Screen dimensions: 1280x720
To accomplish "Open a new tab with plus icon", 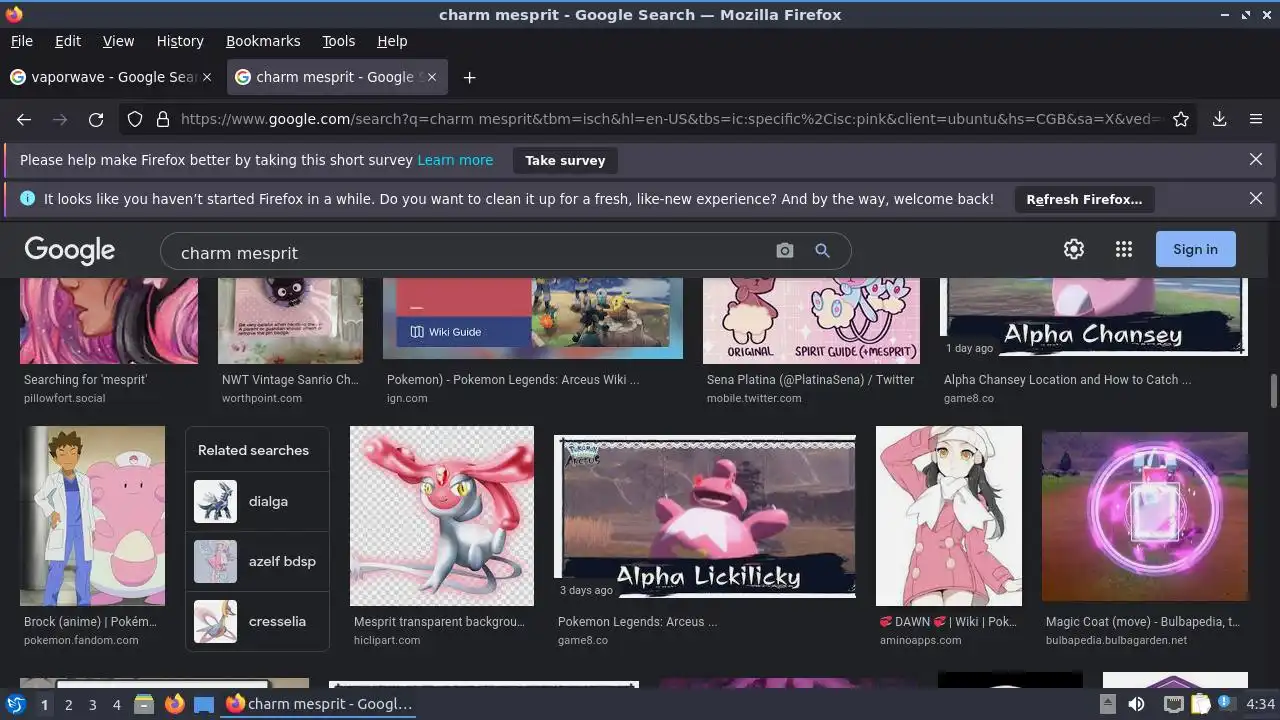I will (x=469, y=77).
